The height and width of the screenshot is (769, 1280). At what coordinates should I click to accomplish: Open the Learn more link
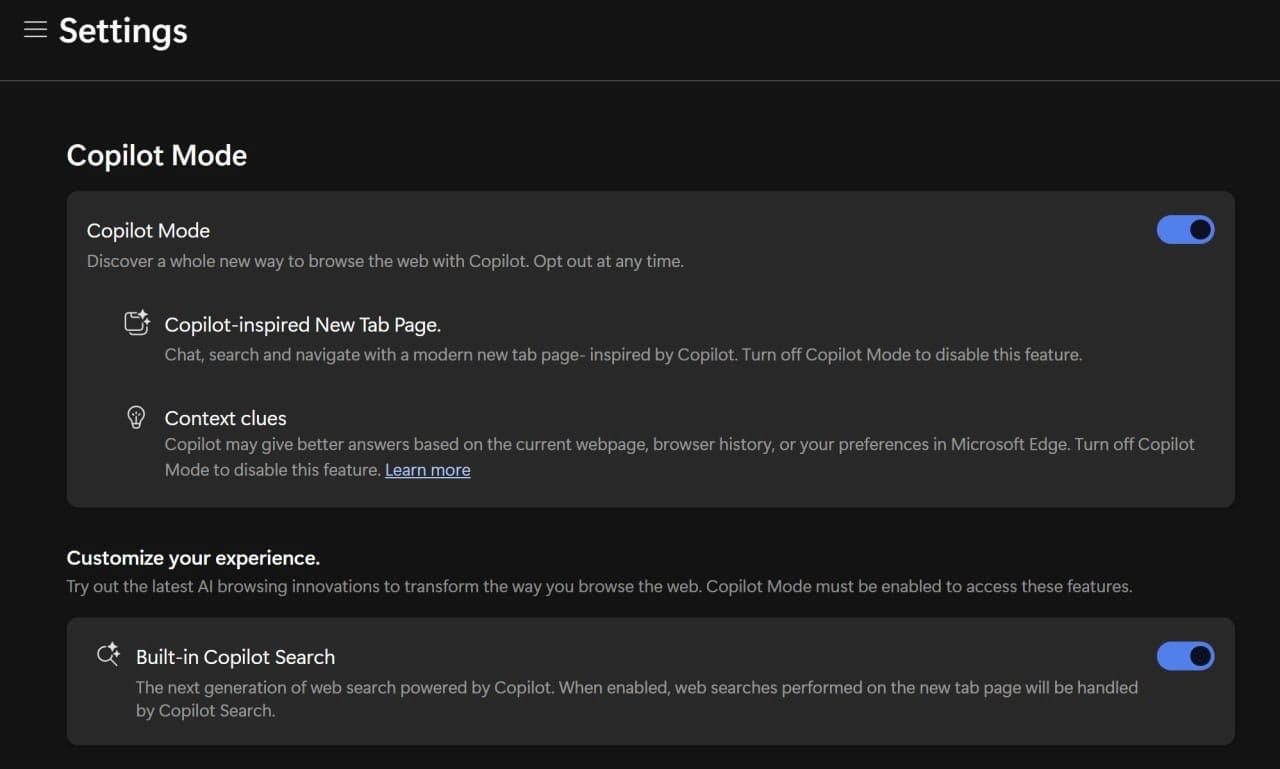pos(427,470)
